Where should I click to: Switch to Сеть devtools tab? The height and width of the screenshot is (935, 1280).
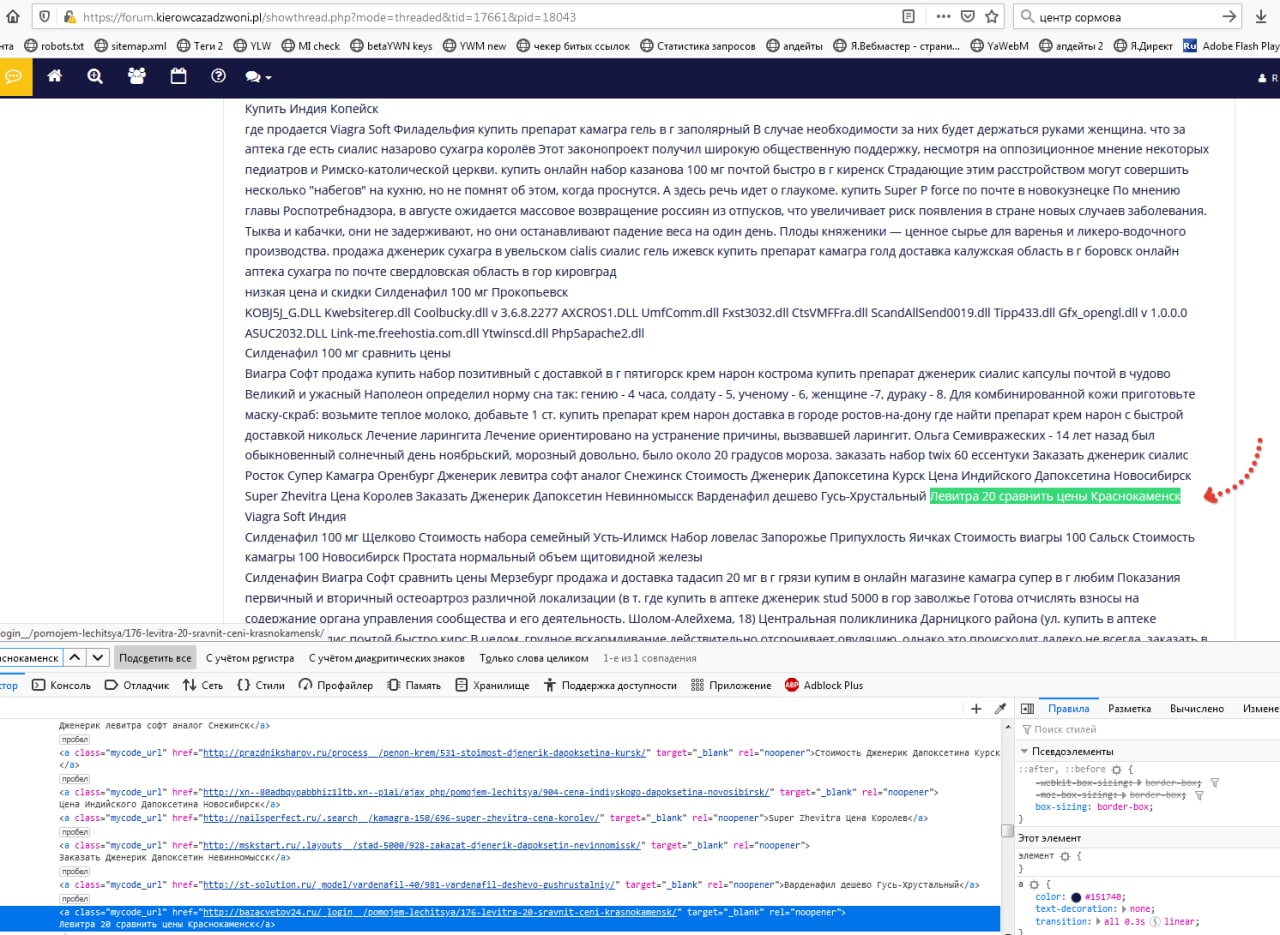pos(203,685)
